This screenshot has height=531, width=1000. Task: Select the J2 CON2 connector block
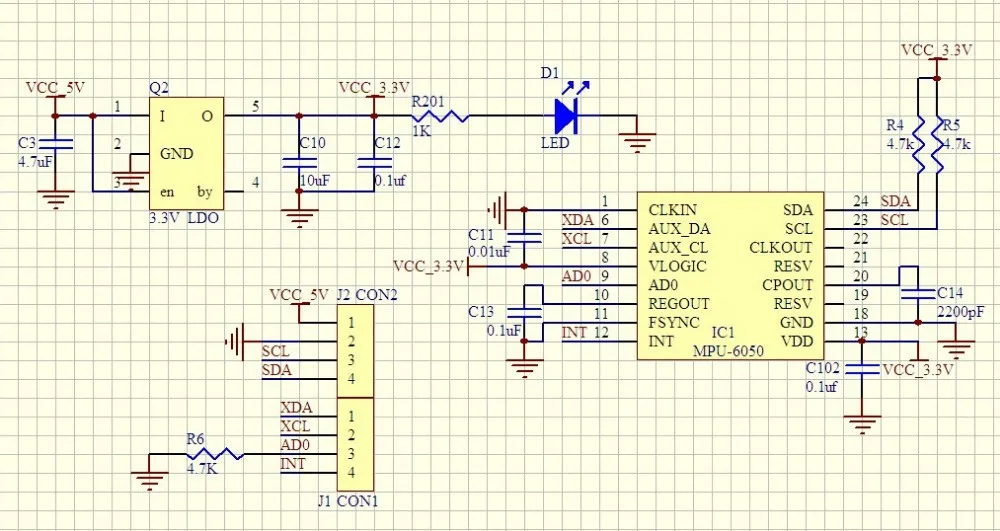coord(354,351)
